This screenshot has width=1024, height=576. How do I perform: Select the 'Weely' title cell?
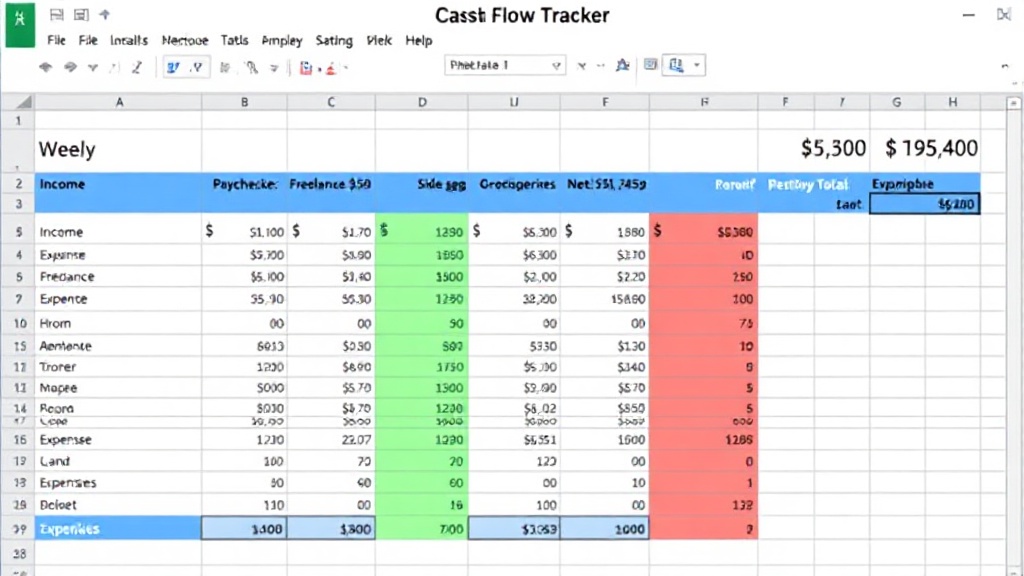[x=119, y=150]
